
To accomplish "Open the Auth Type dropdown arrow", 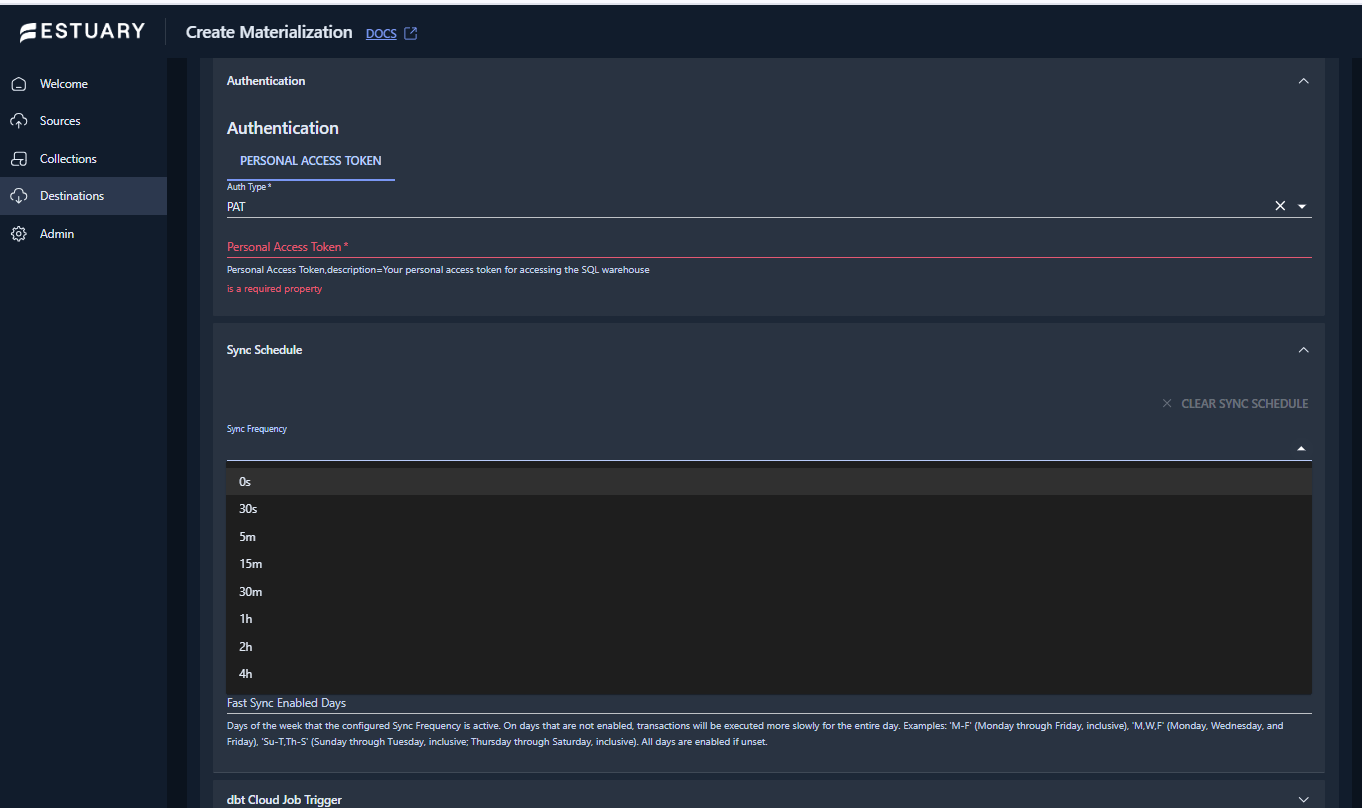I will point(1302,206).
